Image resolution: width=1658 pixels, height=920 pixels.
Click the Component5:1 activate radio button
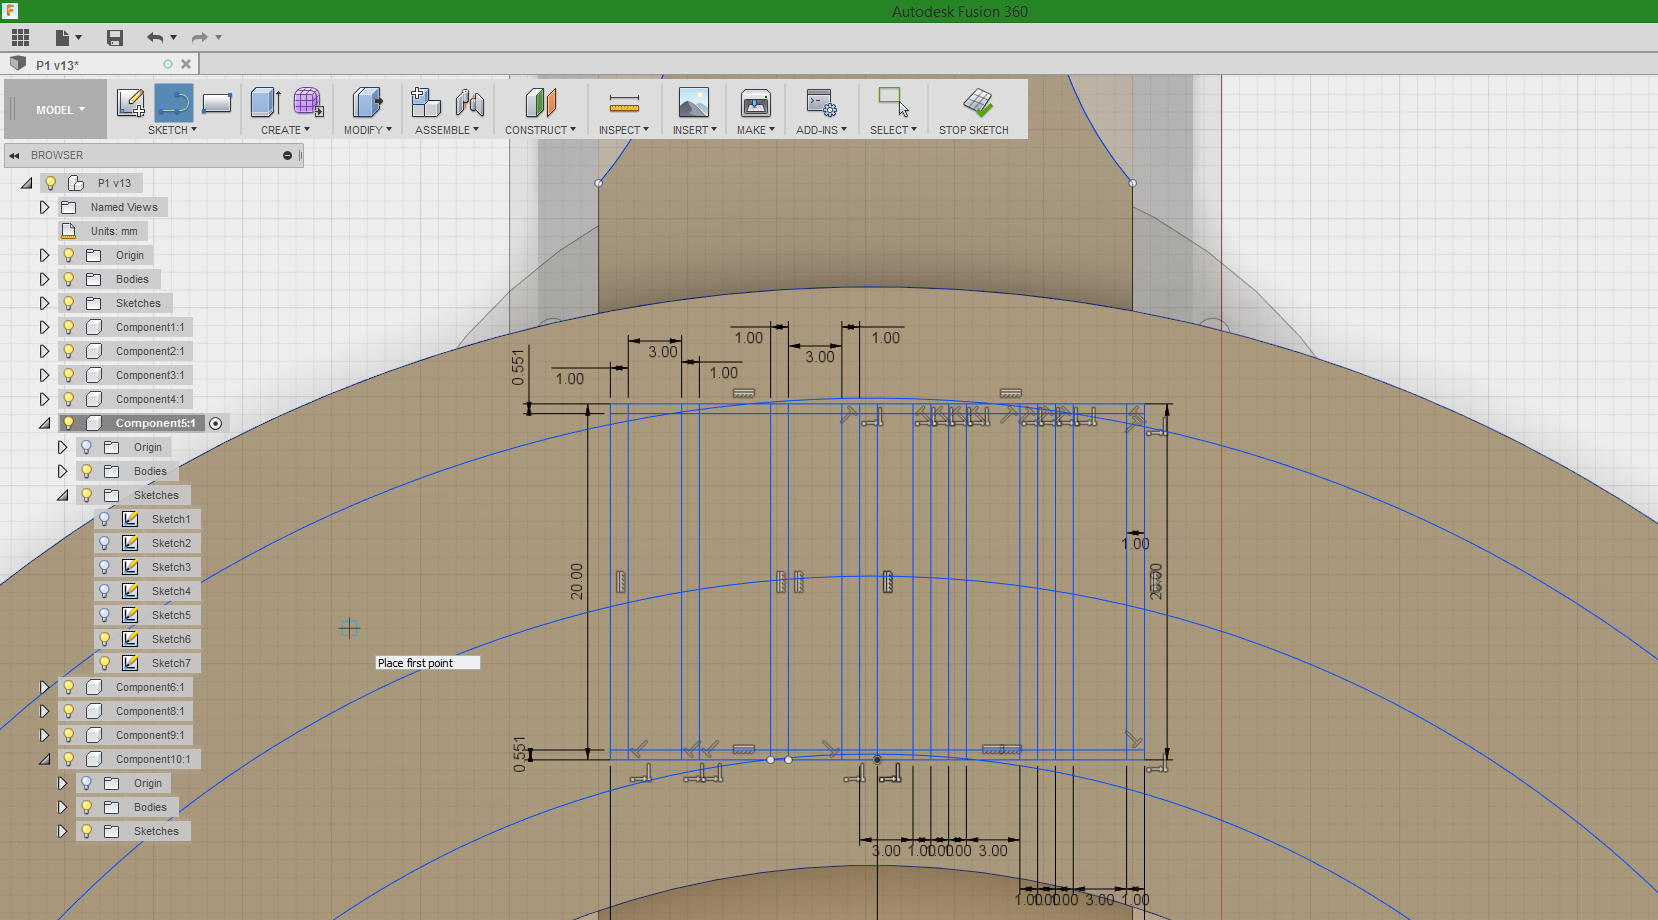tap(216, 423)
